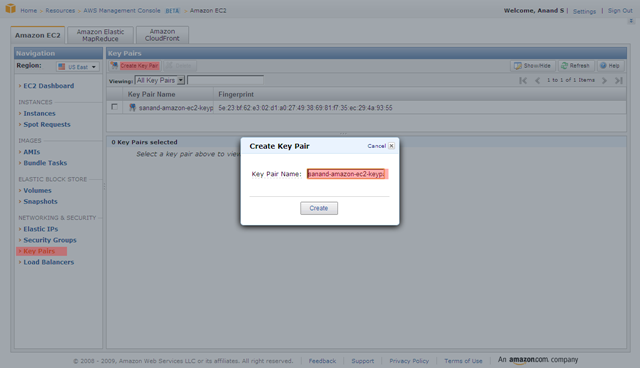Viewport: 640px width, 368px height.
Task: Click the Support footer link
Action: click(x=362, y=361)
